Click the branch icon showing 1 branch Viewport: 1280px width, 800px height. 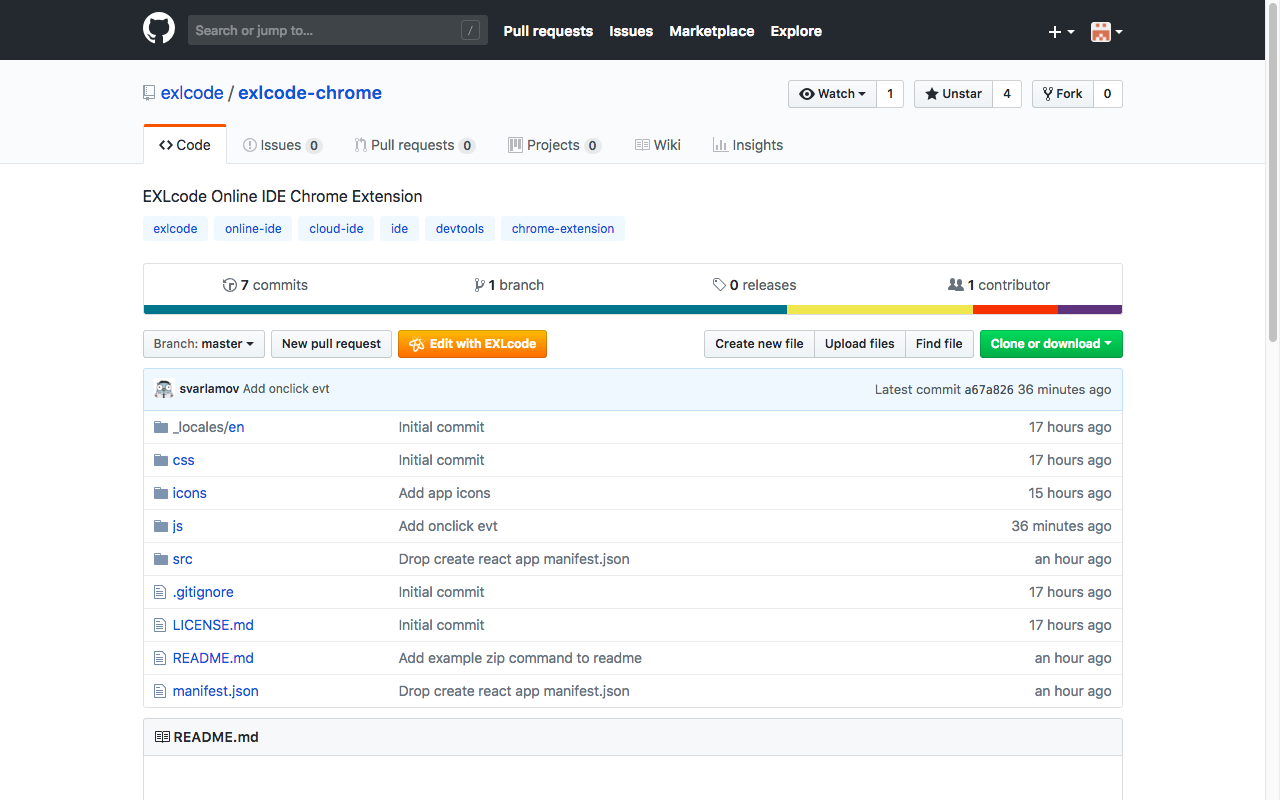(480, 284)
